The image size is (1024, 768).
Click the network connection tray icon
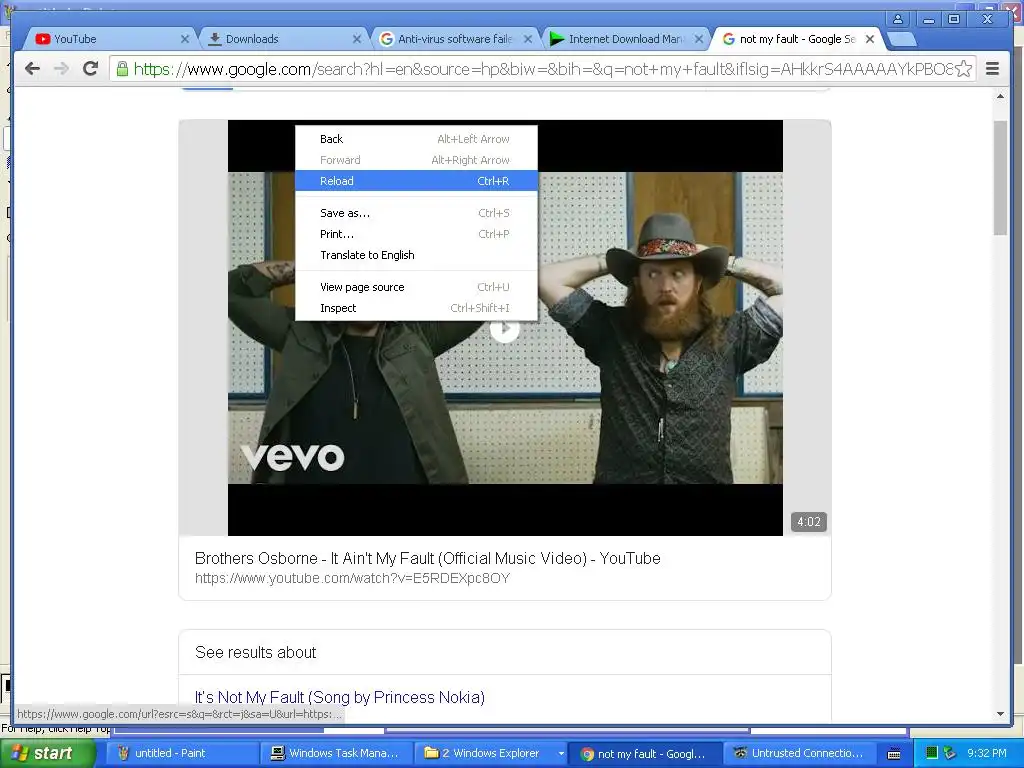pos(950,753)
